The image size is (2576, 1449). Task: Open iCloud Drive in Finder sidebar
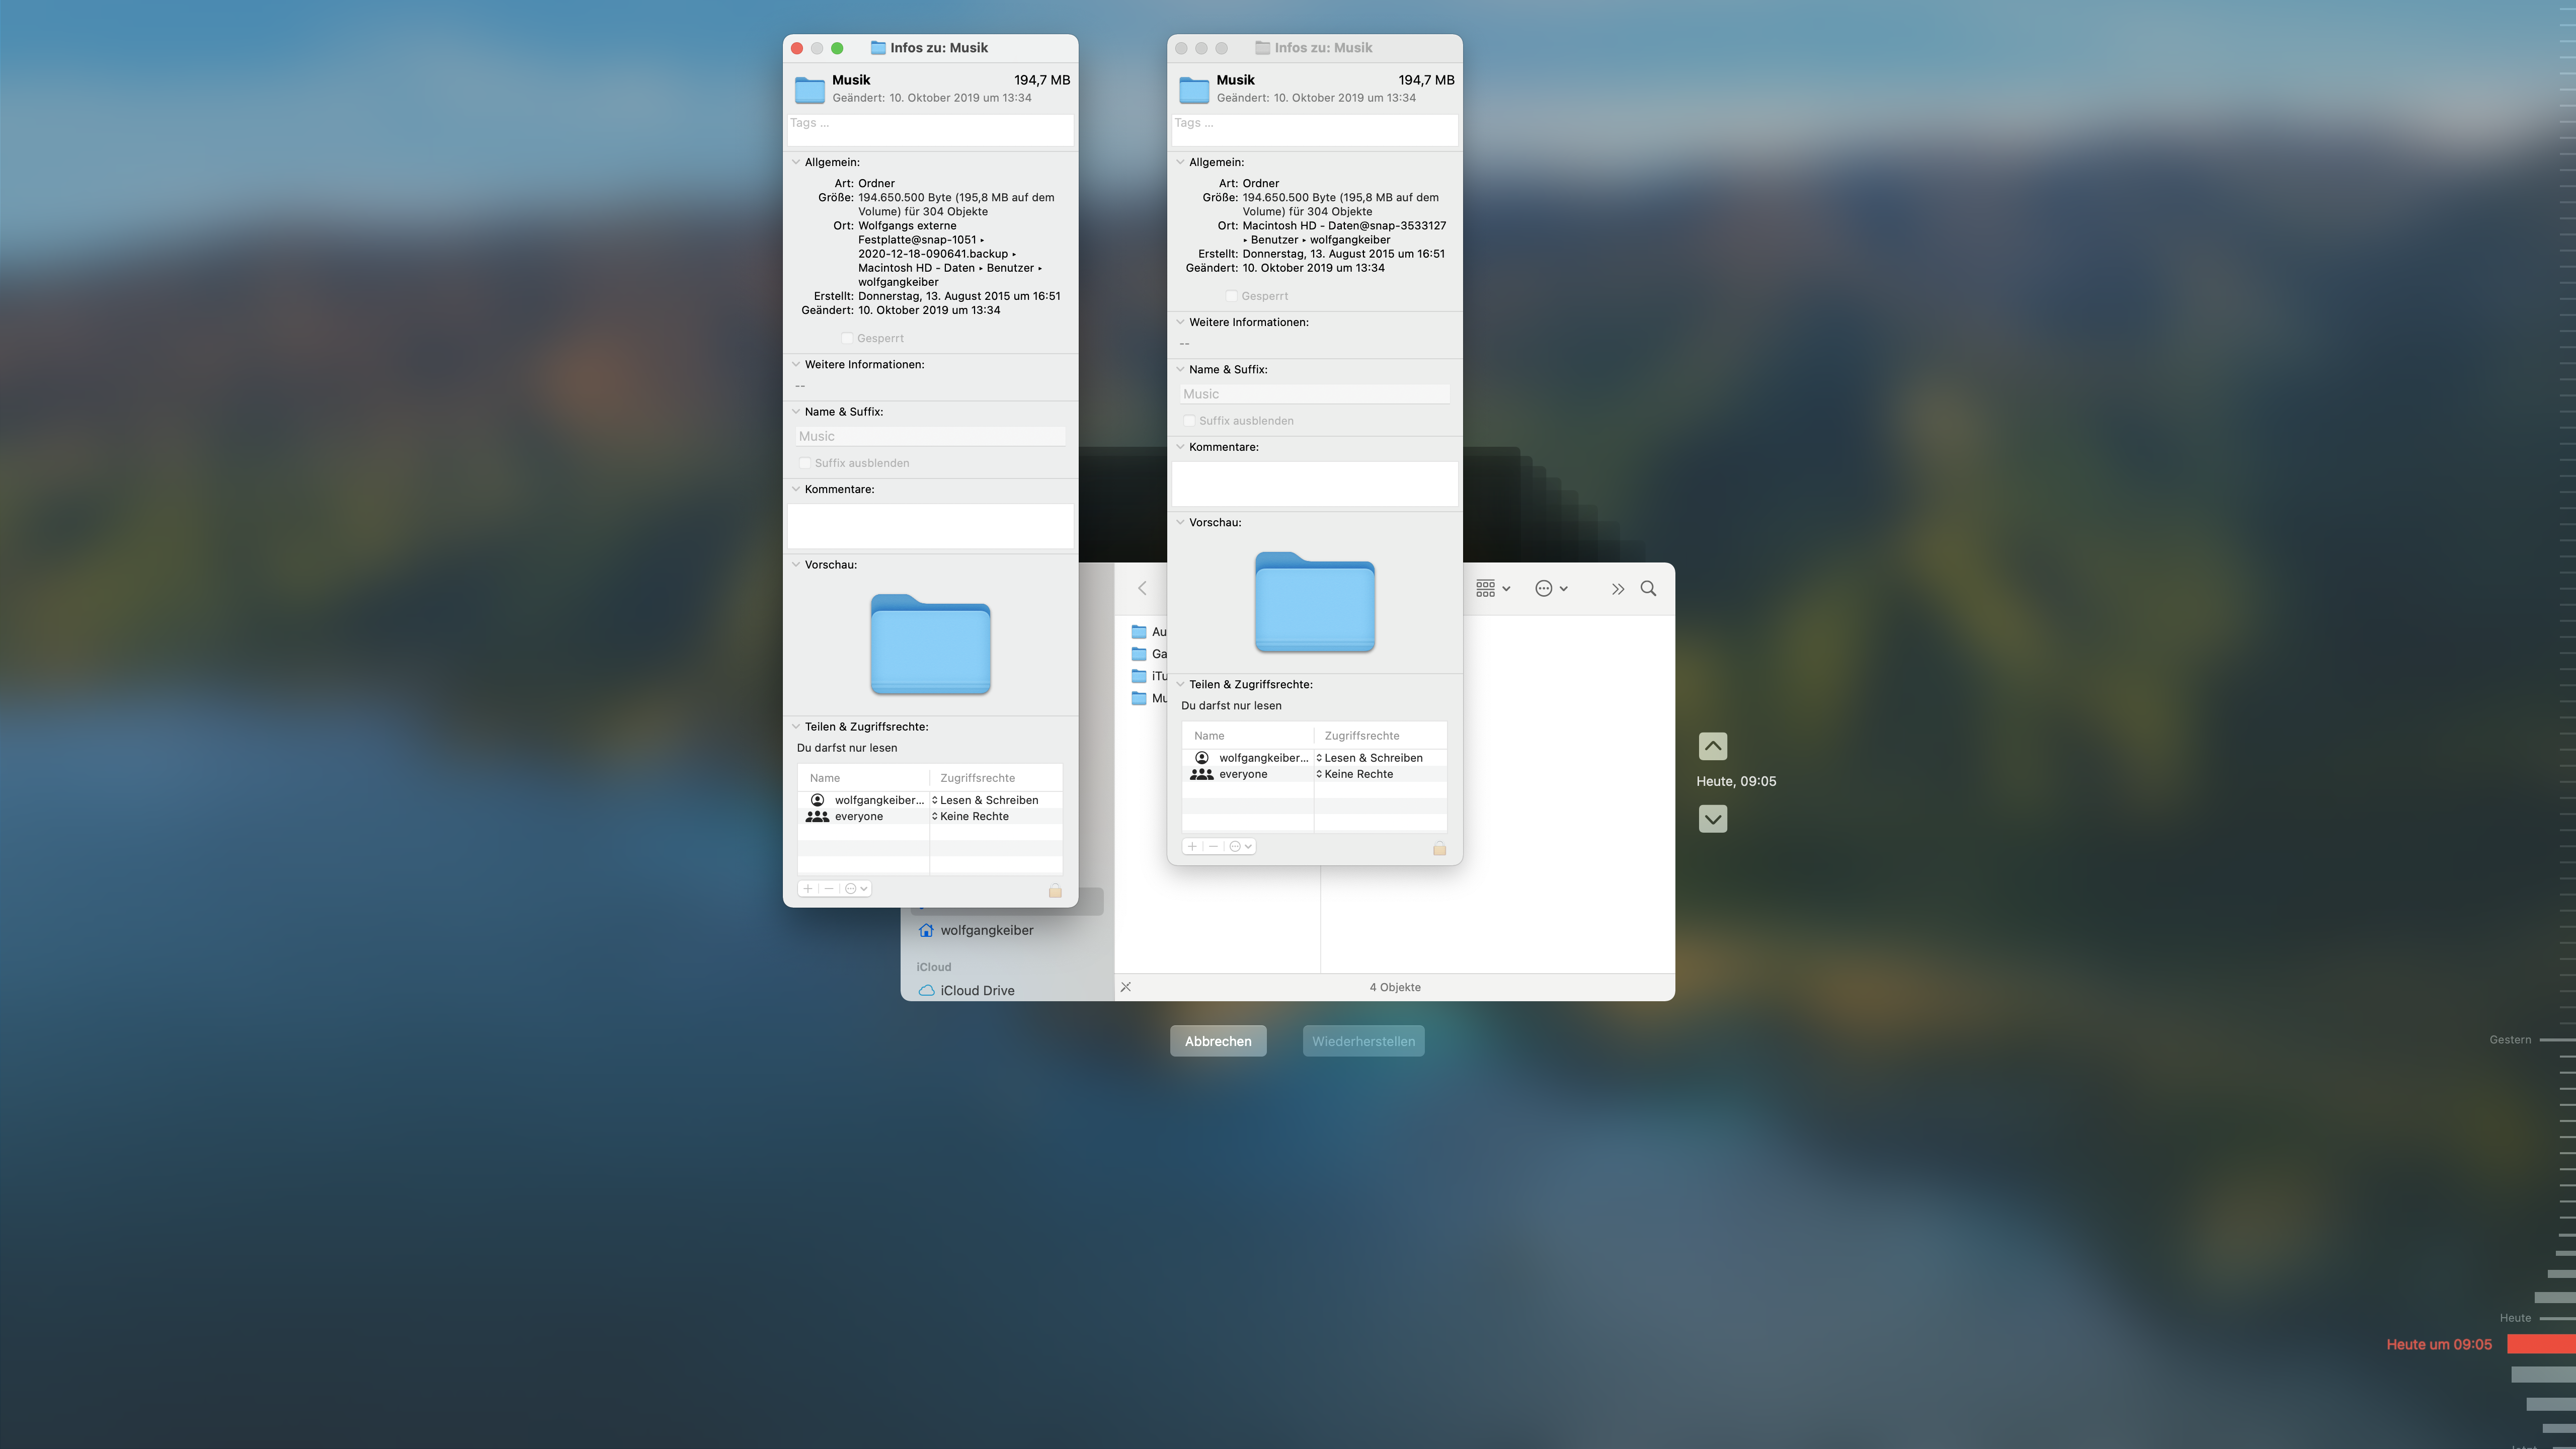(x=976, y=990)
